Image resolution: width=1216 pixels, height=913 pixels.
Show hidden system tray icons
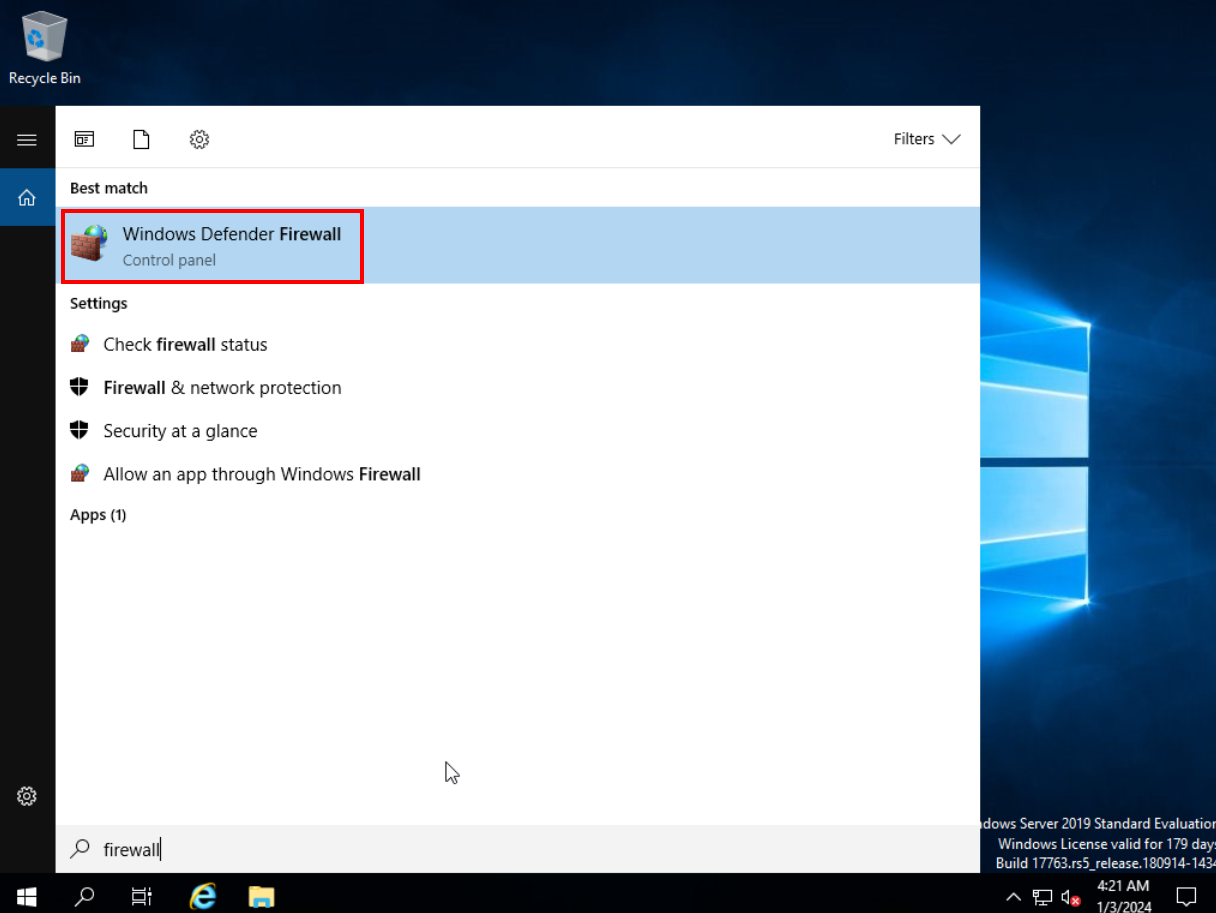coord(1013,896)
